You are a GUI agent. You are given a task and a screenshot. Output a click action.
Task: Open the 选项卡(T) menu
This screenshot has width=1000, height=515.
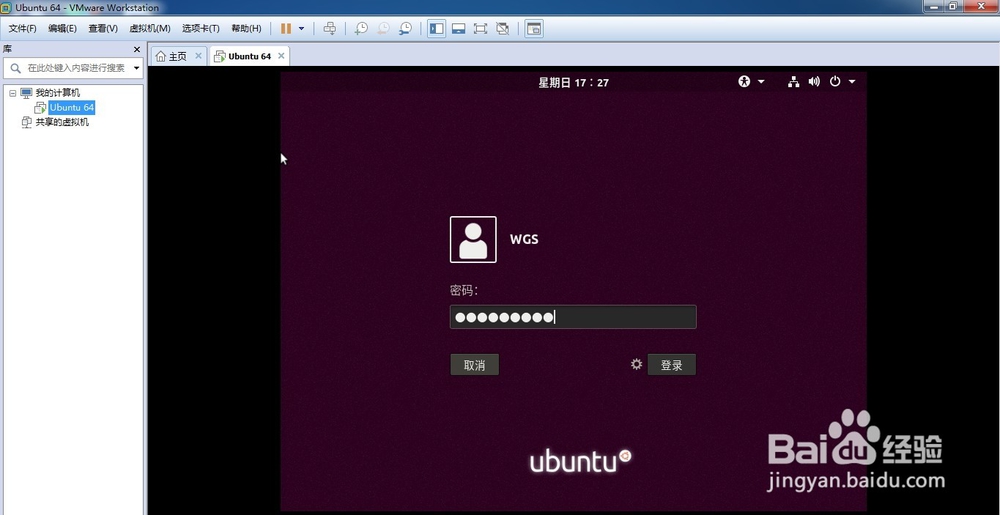click(x=200, y=29)
